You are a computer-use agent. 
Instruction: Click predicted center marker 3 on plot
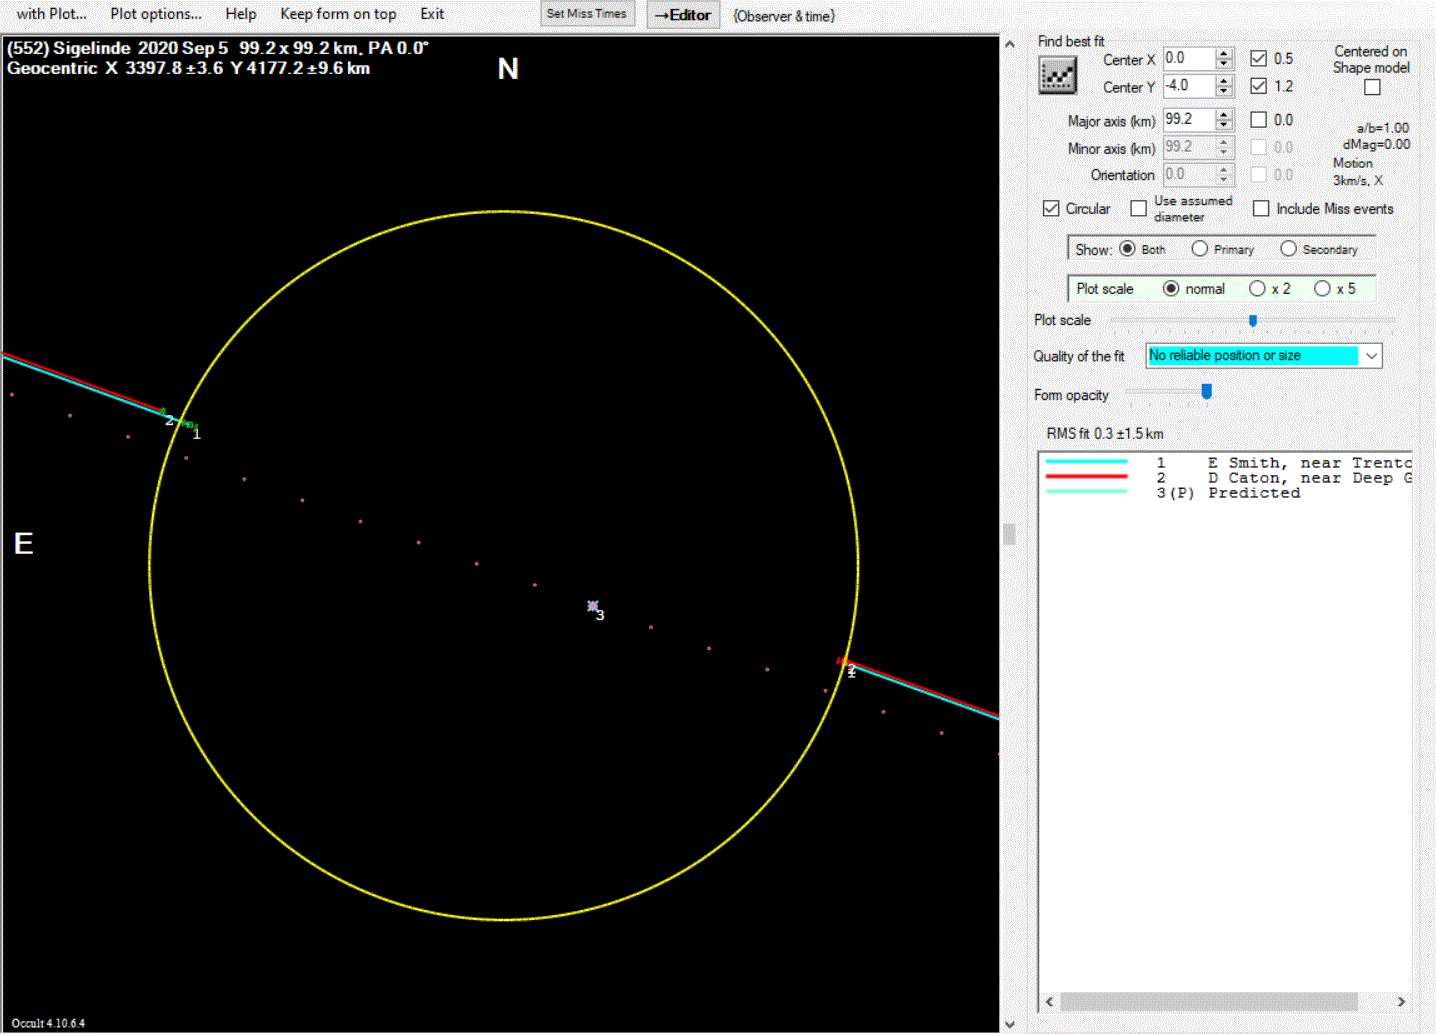pyautogui.click(x=593, y=606)
